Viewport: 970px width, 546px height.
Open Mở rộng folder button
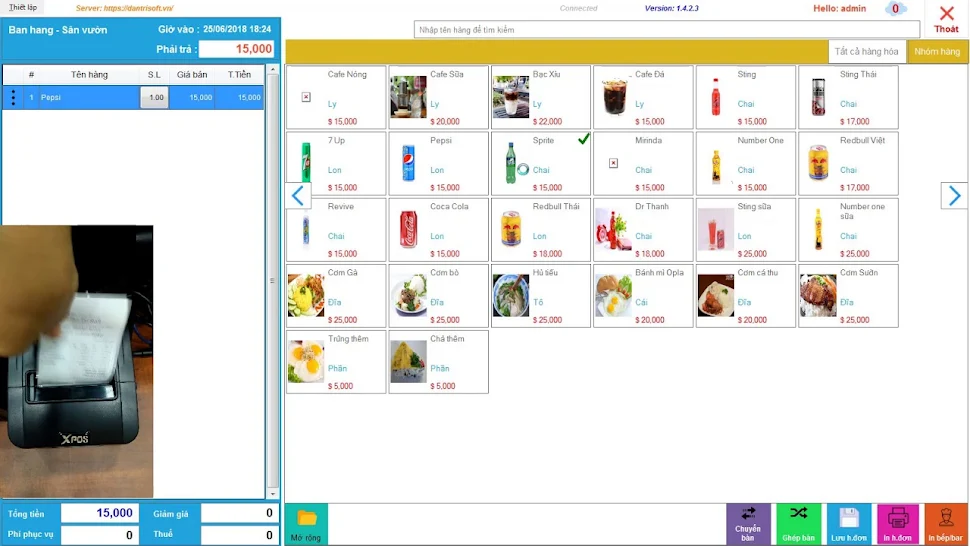[x=306, y=524]
